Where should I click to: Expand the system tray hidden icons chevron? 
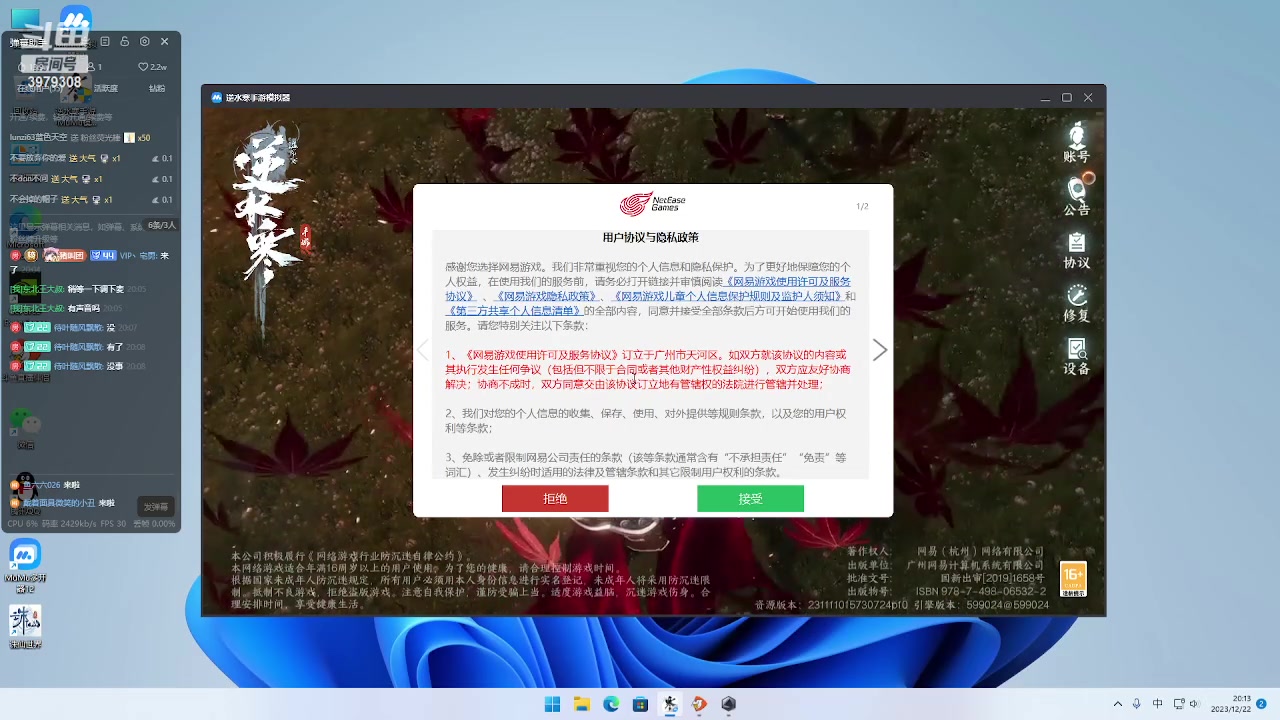(1118, 704)
